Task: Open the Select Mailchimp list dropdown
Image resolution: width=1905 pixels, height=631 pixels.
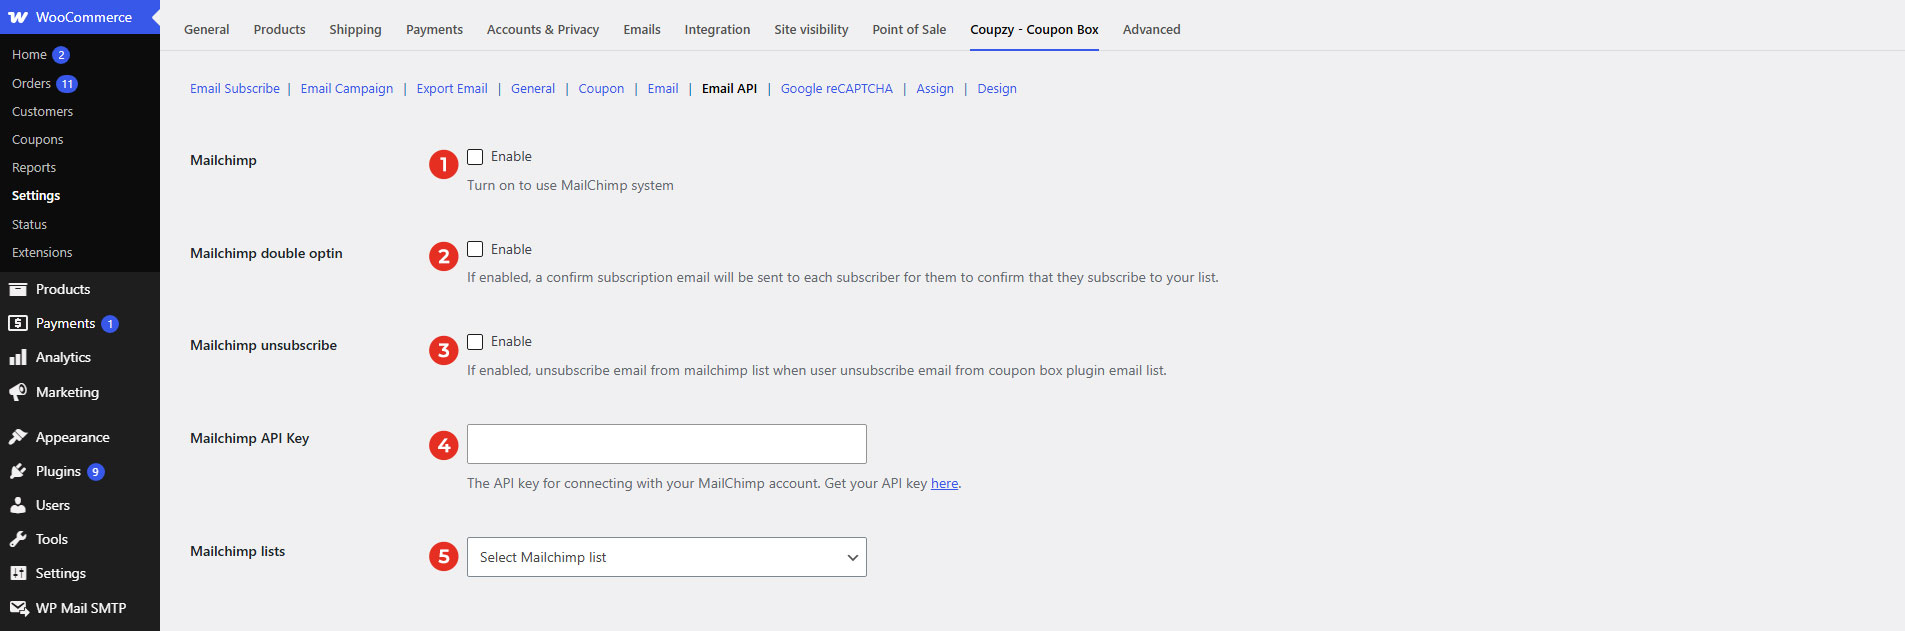Action: 667,557
